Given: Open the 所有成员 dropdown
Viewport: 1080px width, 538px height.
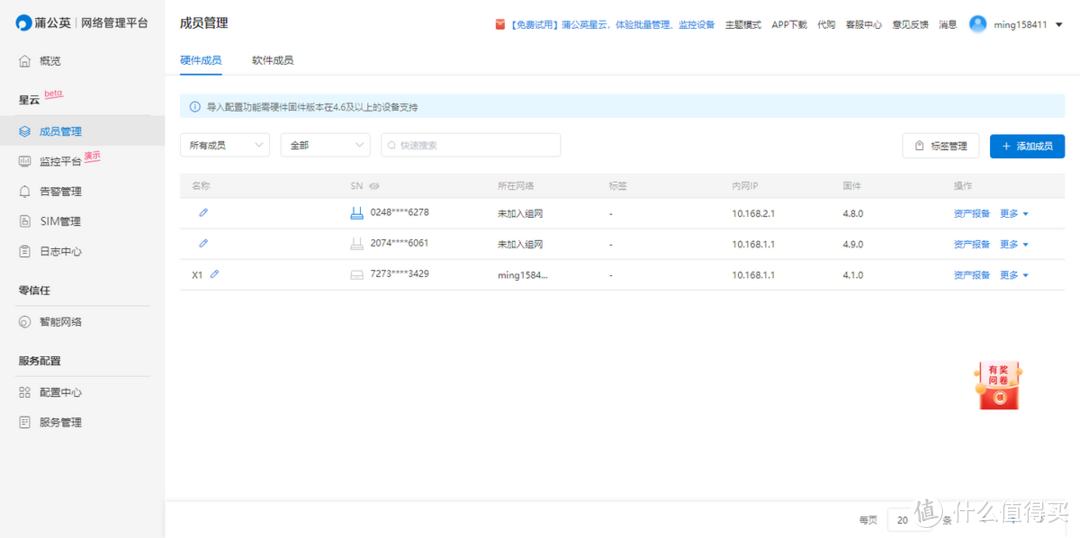Looking at the screenshot, I should pos(225,145).
